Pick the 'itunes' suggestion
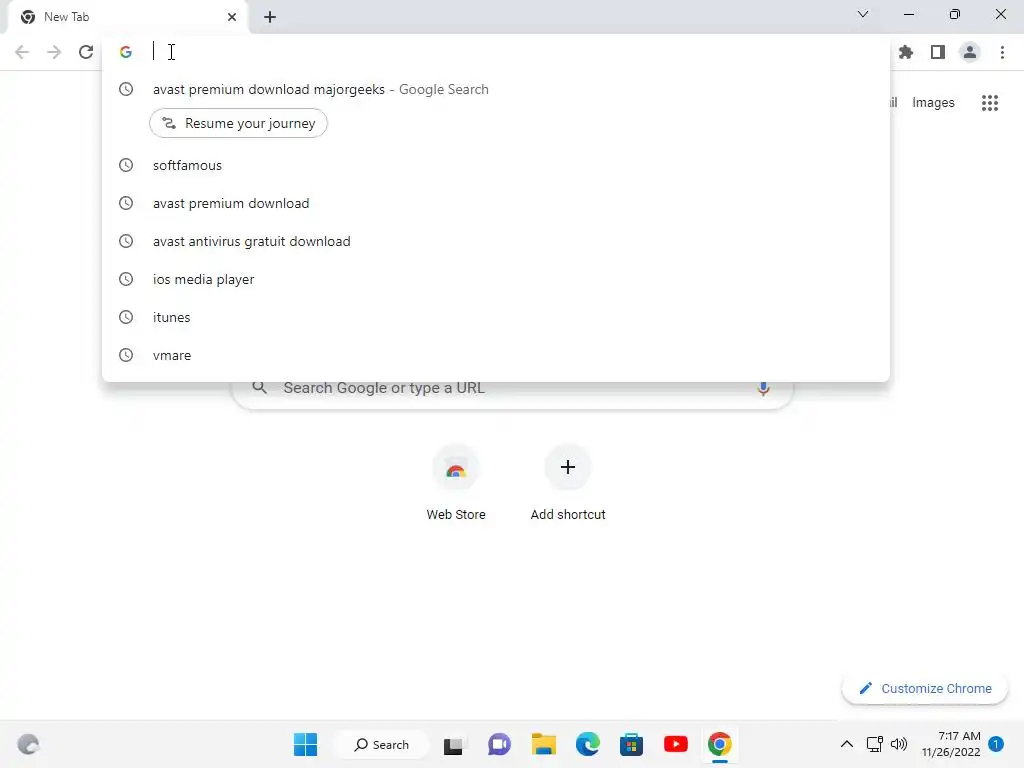The height and width of the screenshot is (768, 1024). pyautogui.click(x=496, y=317)
